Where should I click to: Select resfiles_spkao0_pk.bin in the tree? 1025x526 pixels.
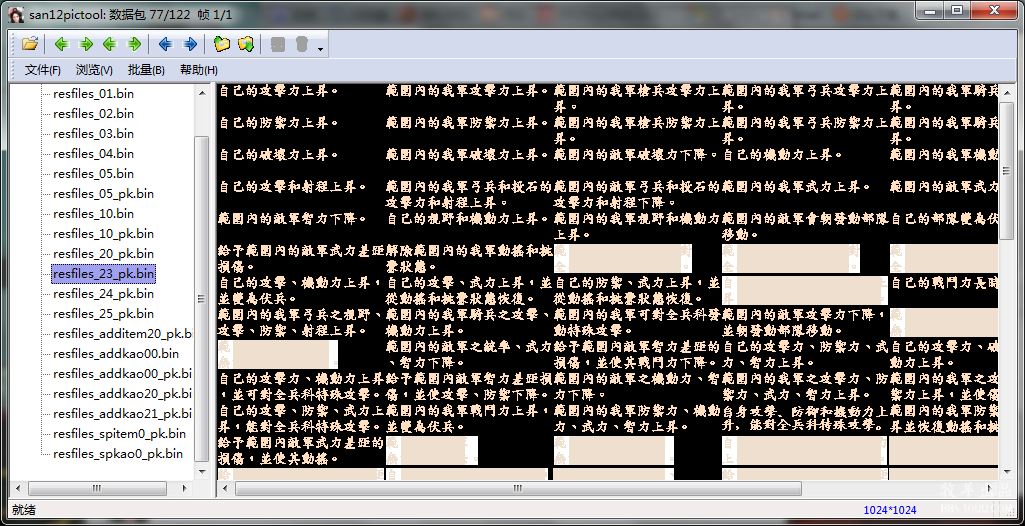(118, 453)
